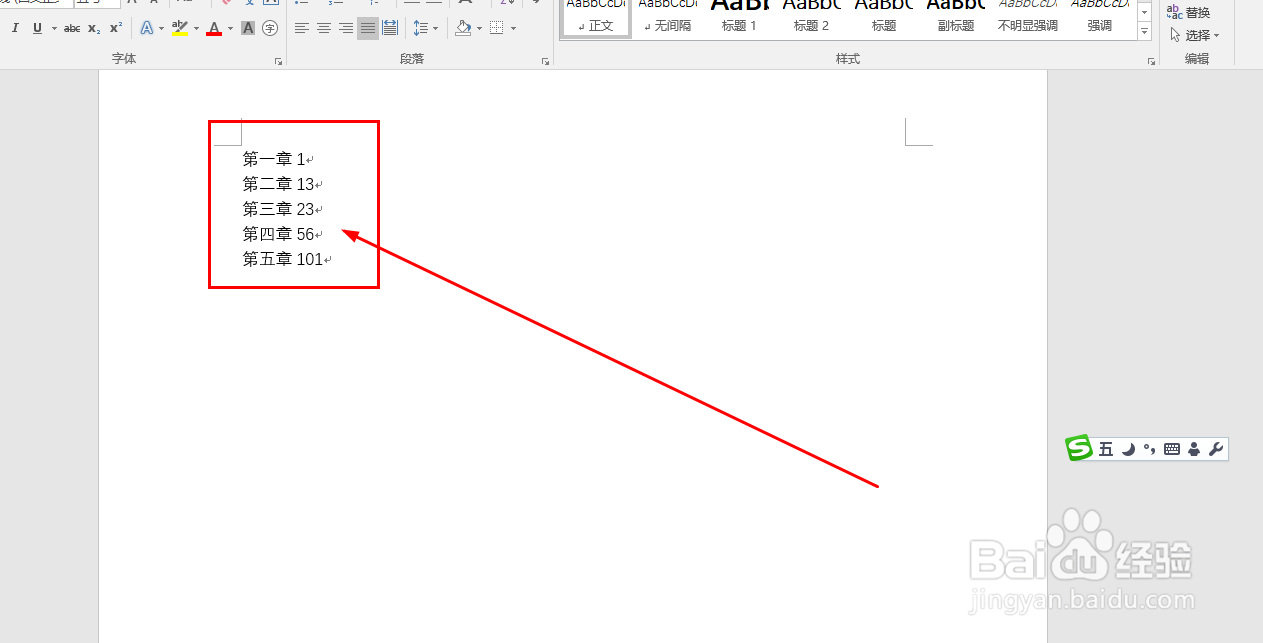
Task: Apply the 副标题 style
Action: coord(956,18)
